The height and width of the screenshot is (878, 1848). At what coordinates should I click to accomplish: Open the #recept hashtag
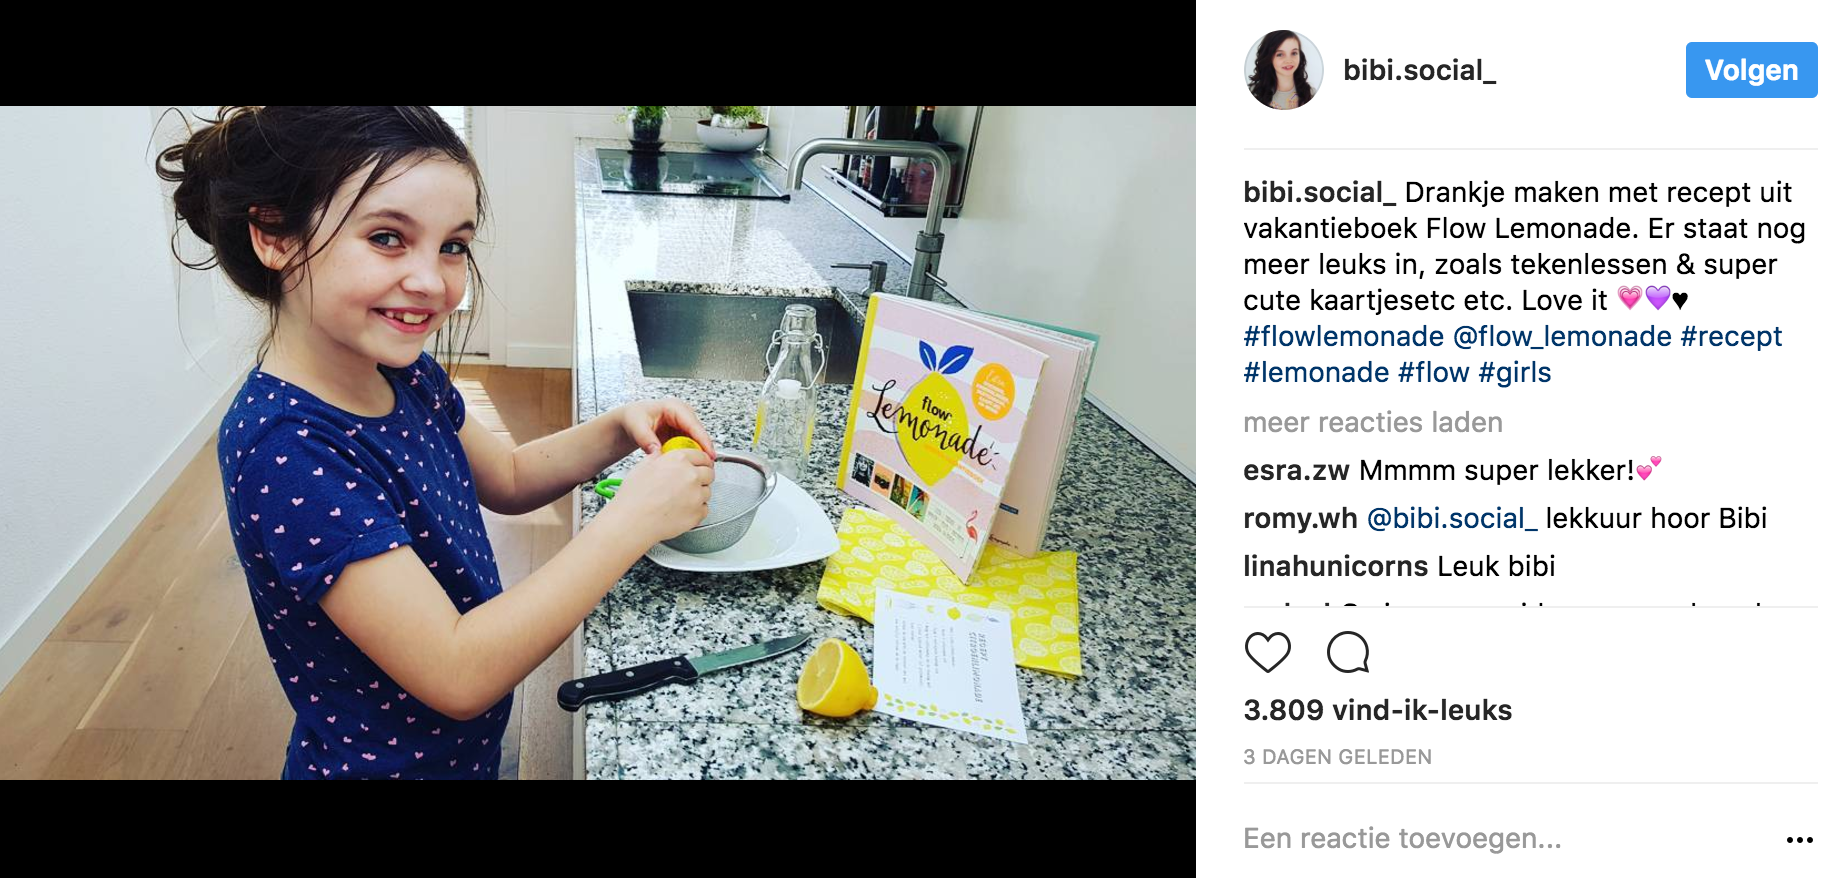(x=1731, y=336)
